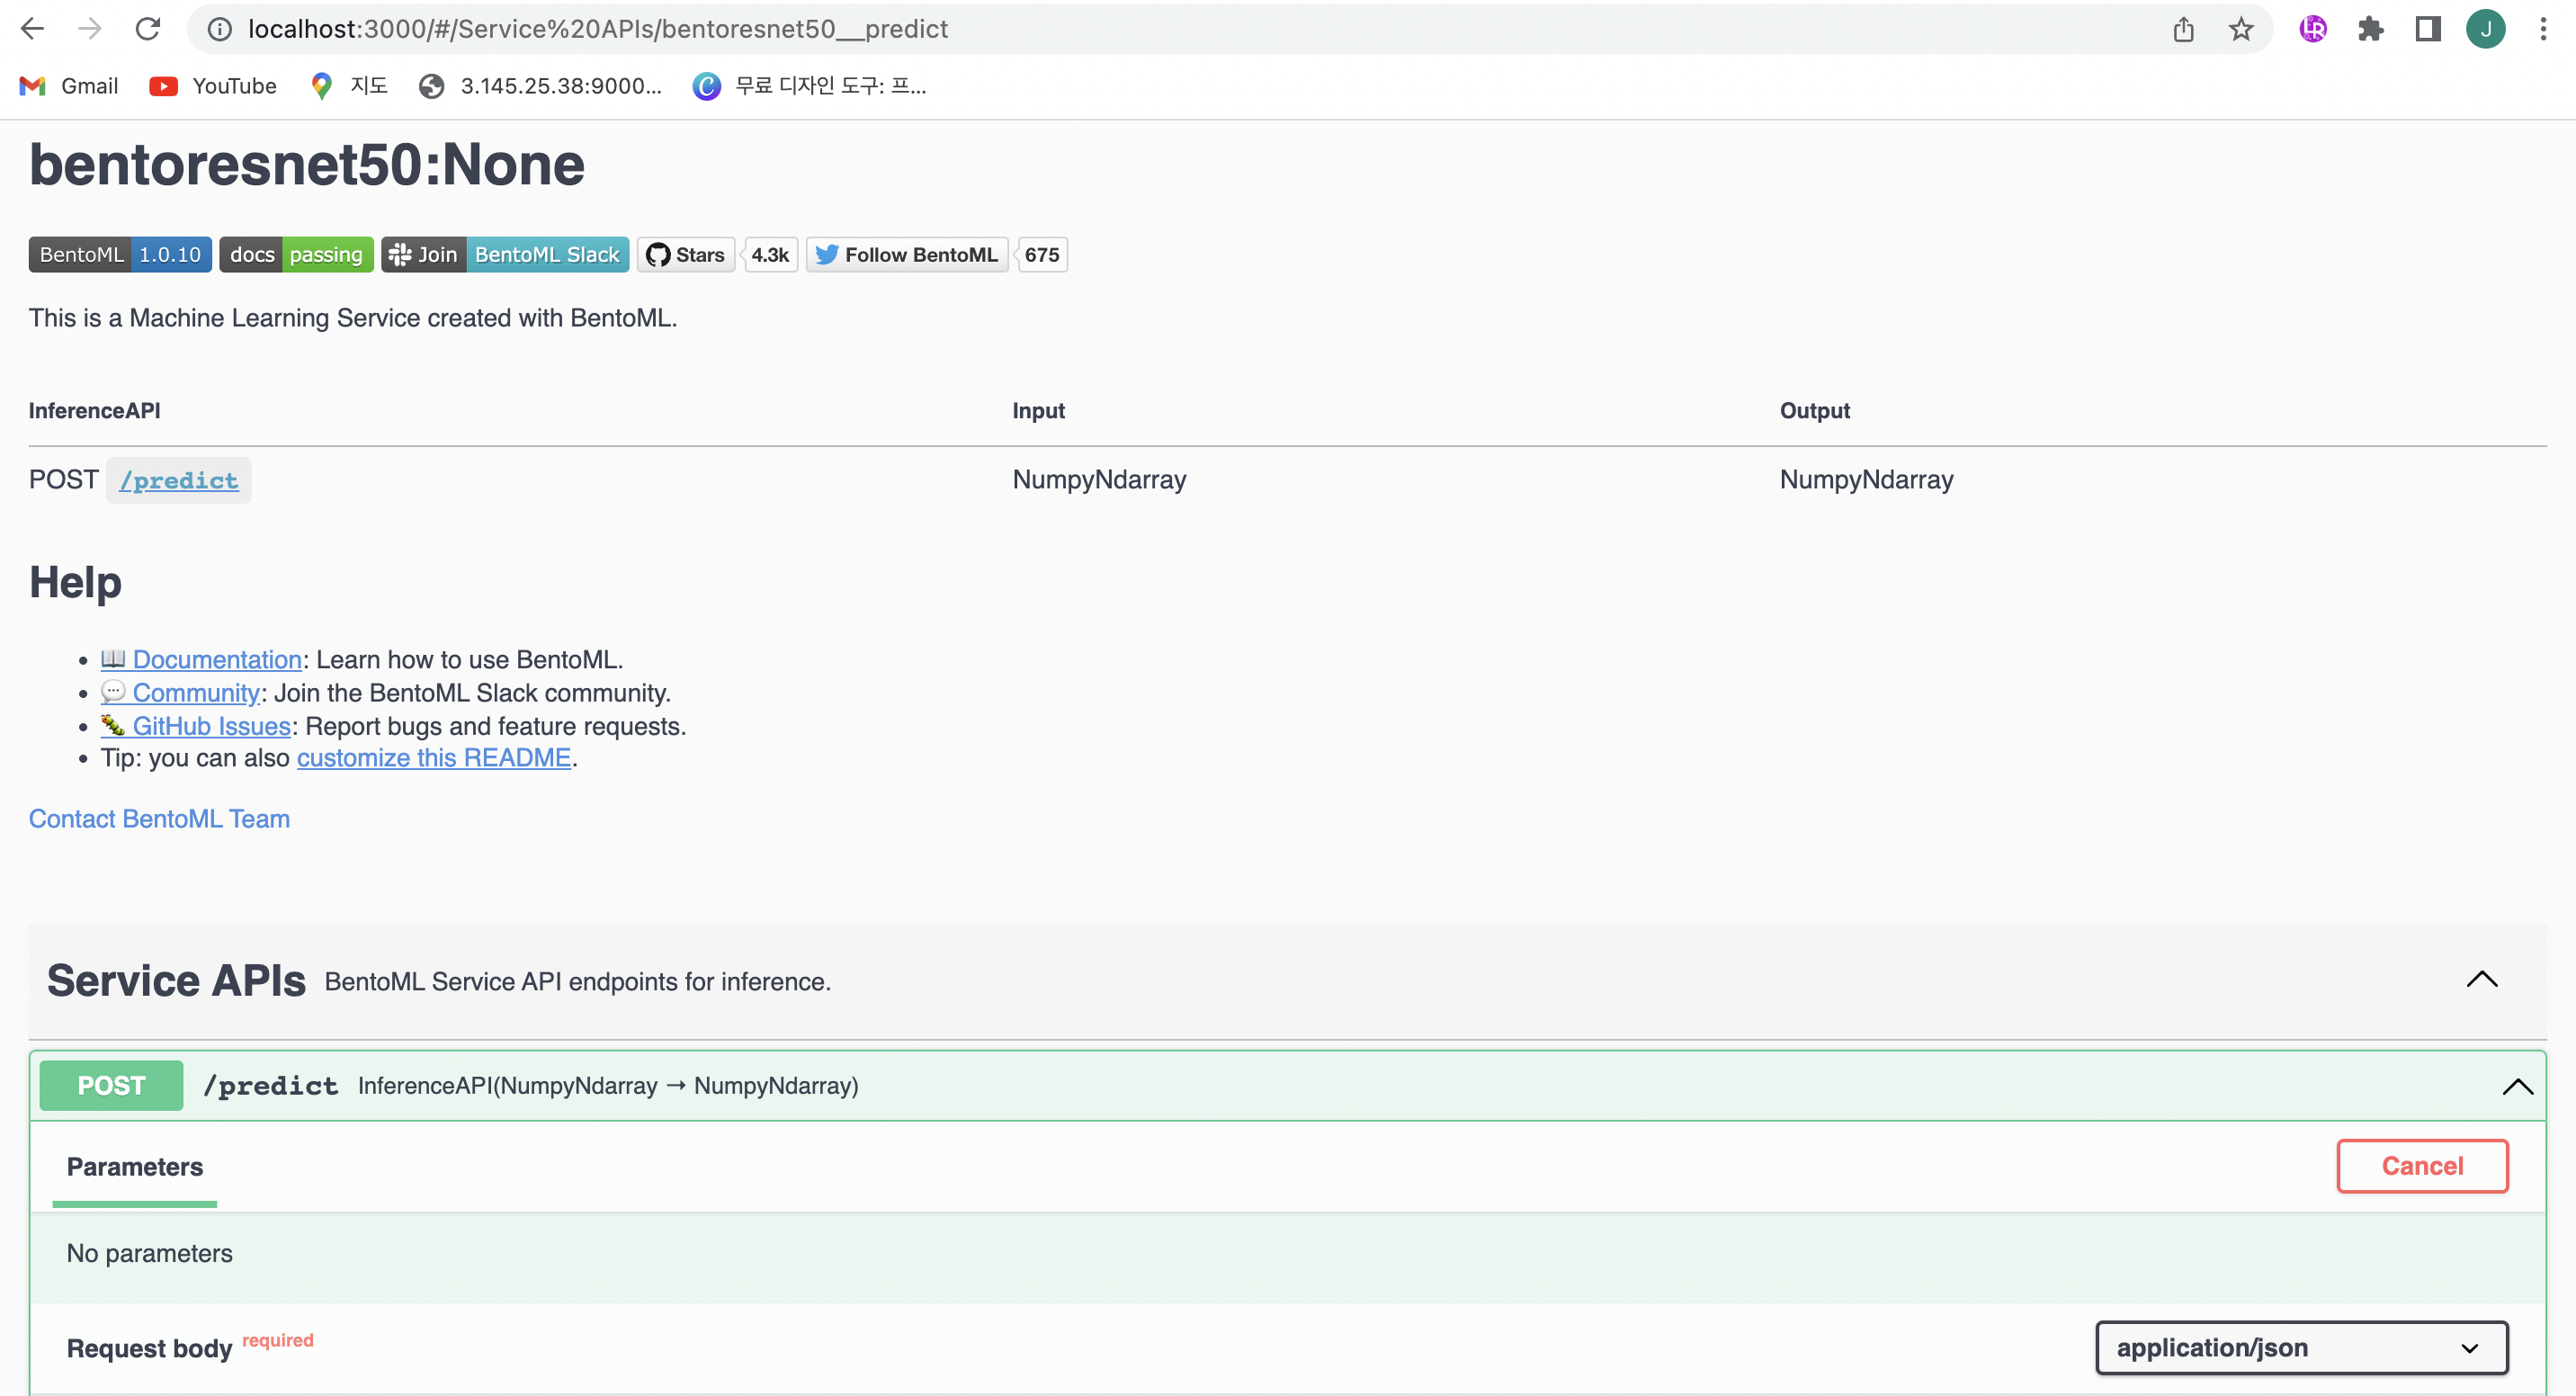Select the Parameters tab
Image resolution: width=2576 pixels, height=1396 pixels.
[135, 1167]
